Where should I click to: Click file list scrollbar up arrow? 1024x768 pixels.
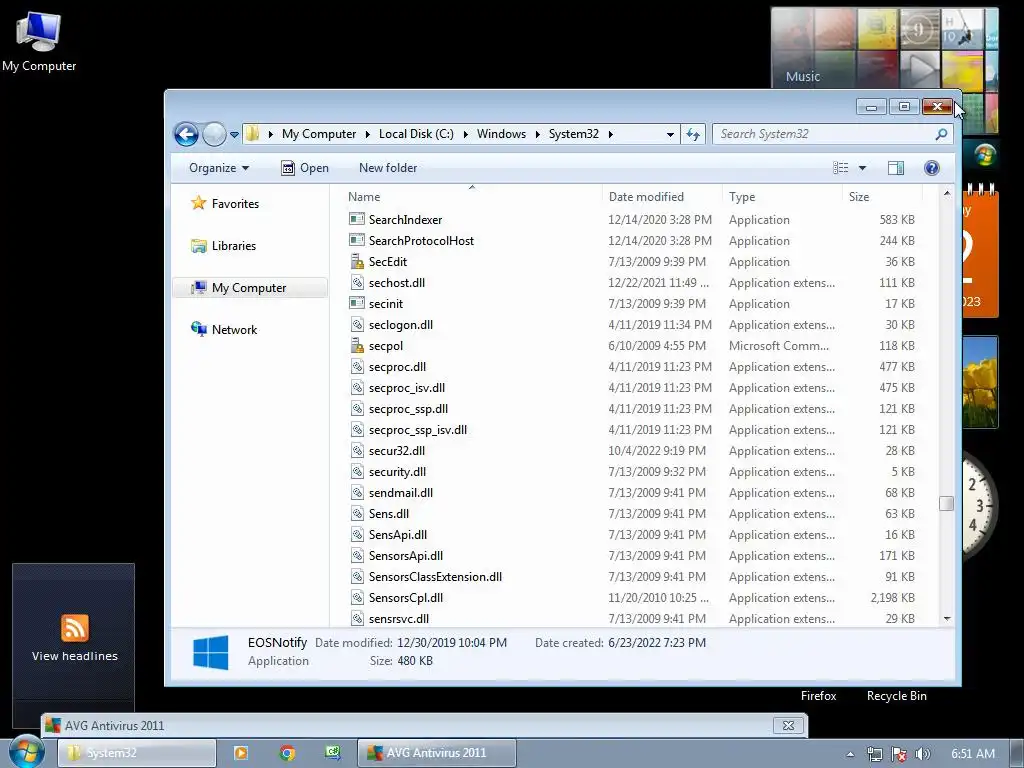pos(947,194)
